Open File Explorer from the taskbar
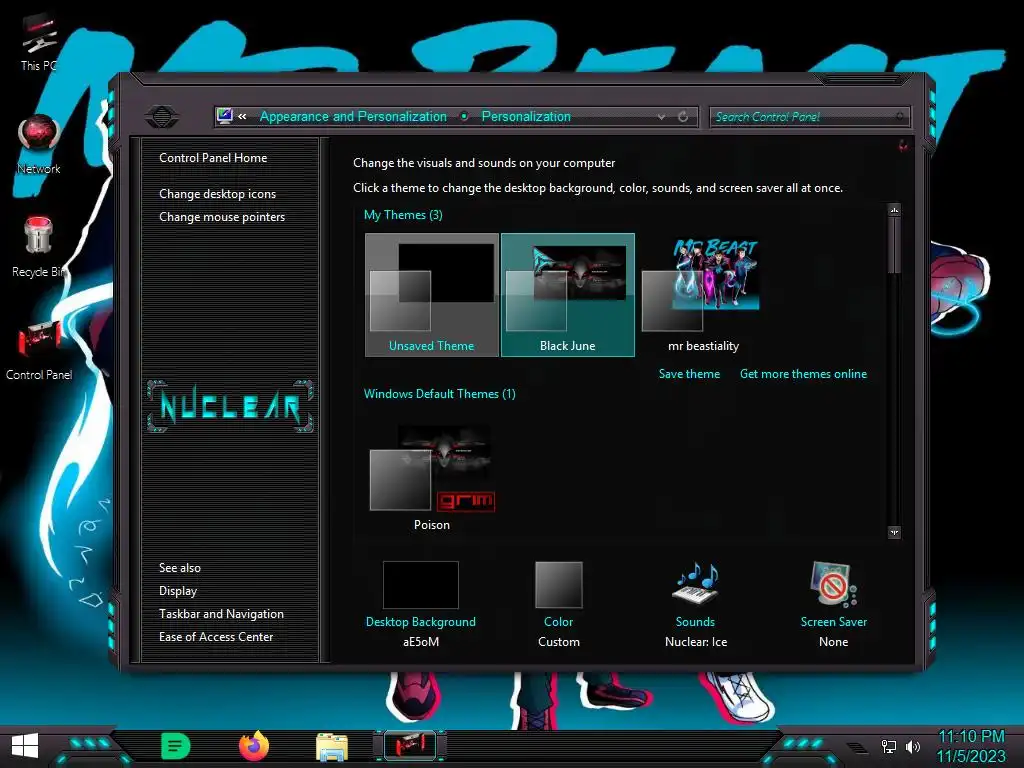Screen dimensions: 1024x768 tap(332, 746)
